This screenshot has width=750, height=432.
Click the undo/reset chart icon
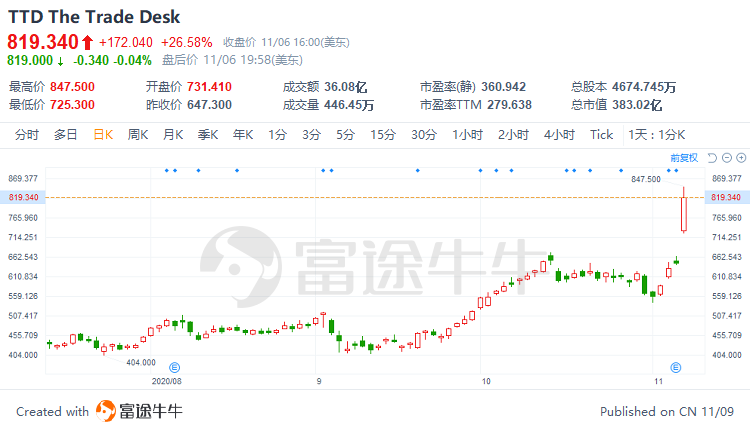[x=712, y=158]
